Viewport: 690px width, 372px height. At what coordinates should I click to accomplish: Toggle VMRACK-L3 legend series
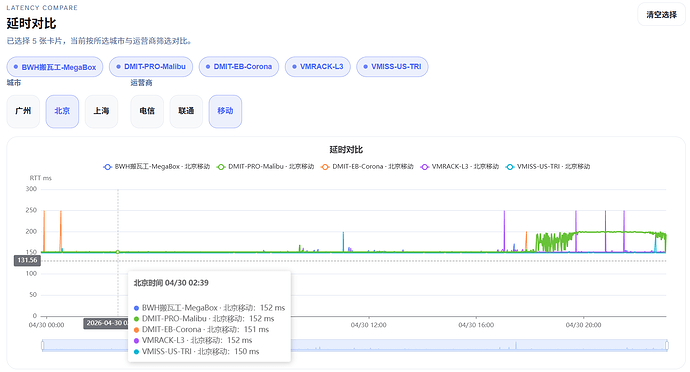tap(459, 167)
